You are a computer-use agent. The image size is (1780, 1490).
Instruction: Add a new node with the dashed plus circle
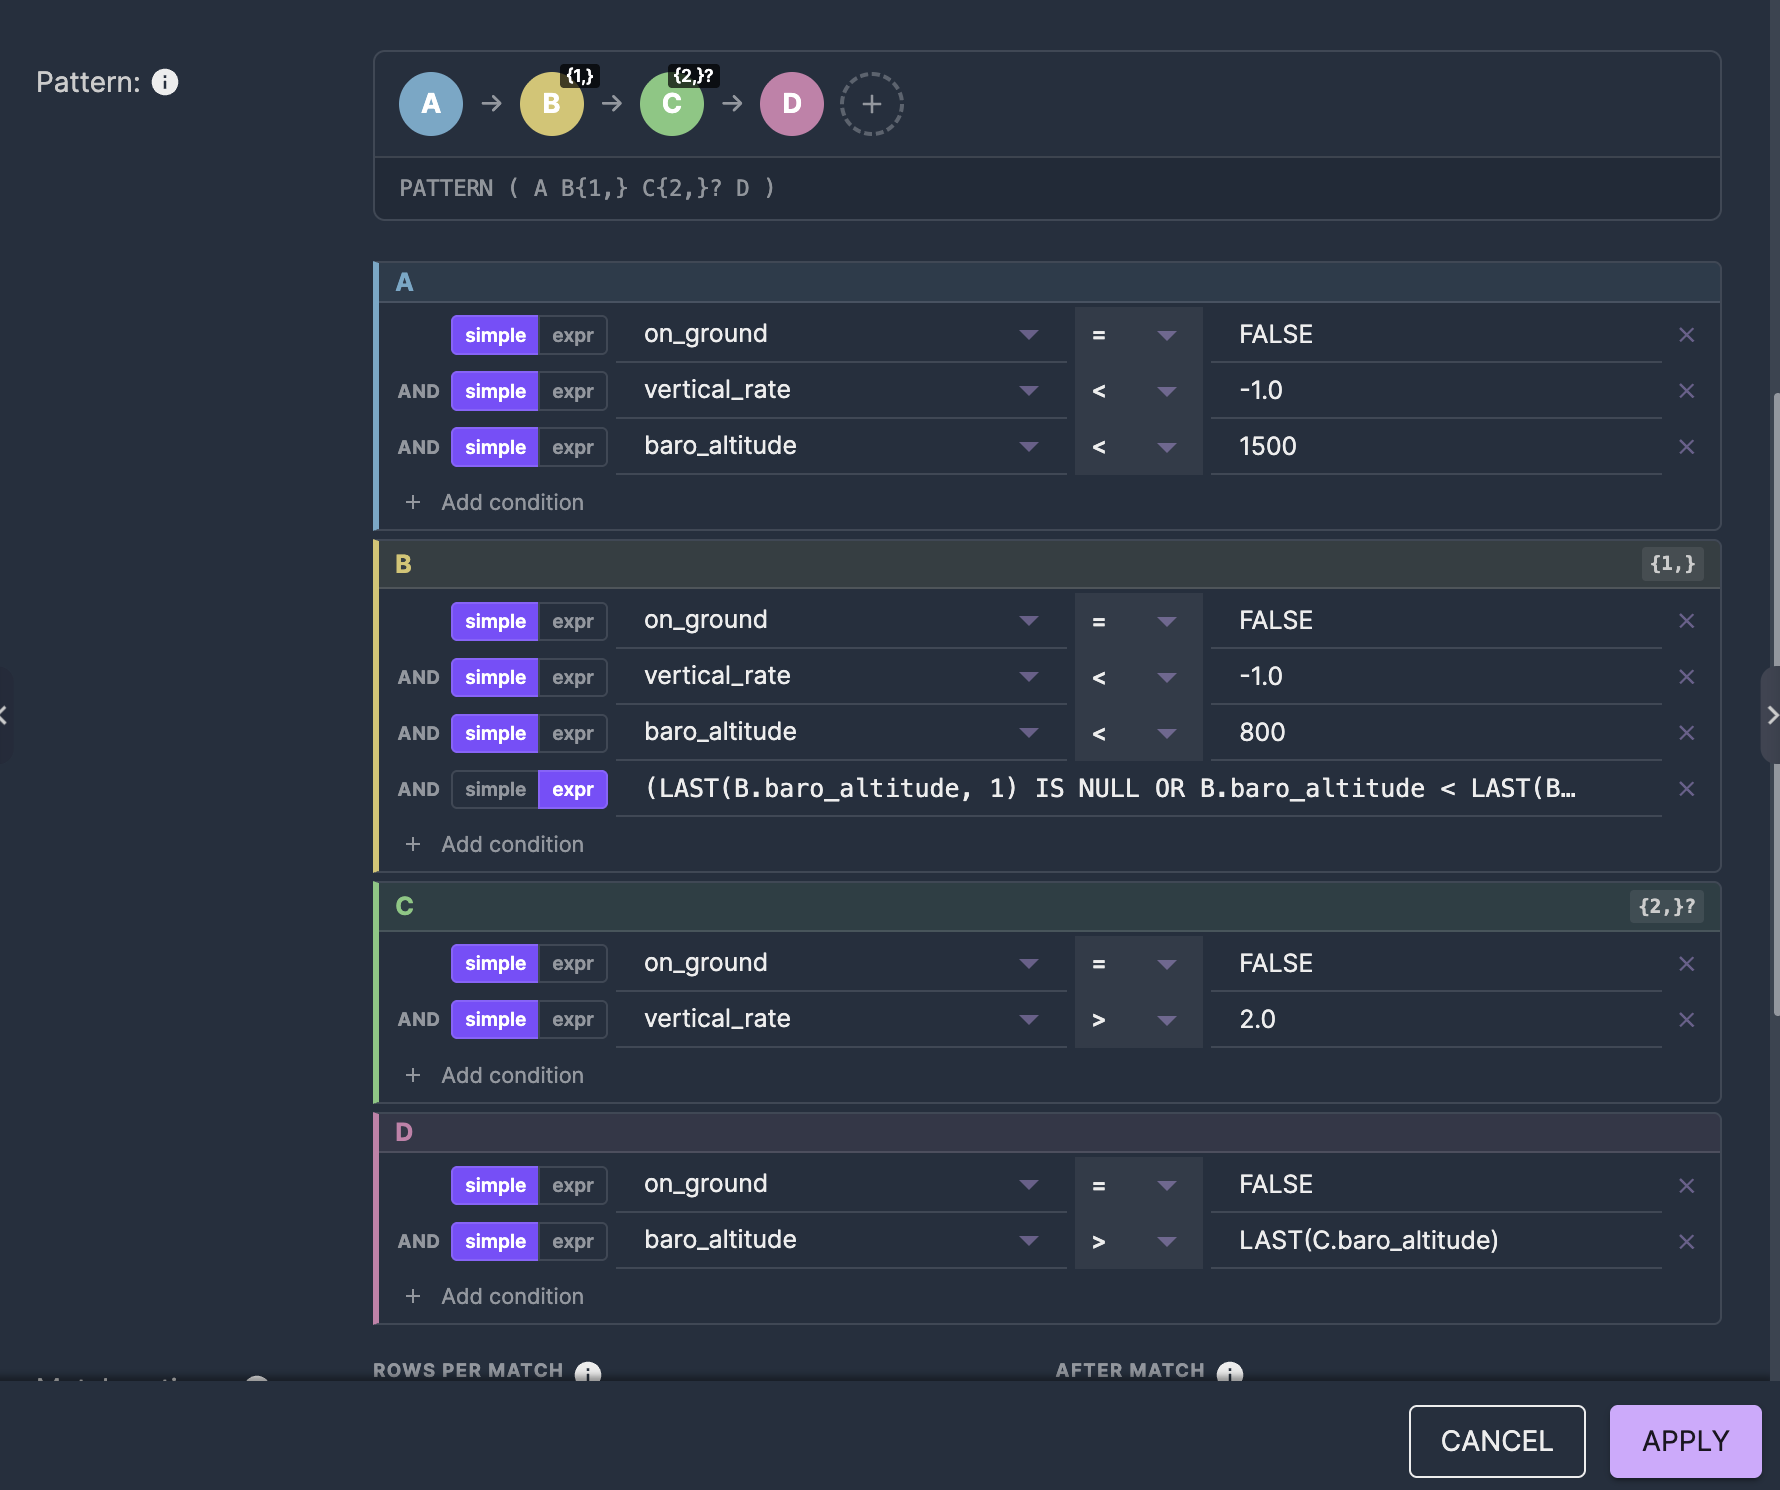coord(871,103)
